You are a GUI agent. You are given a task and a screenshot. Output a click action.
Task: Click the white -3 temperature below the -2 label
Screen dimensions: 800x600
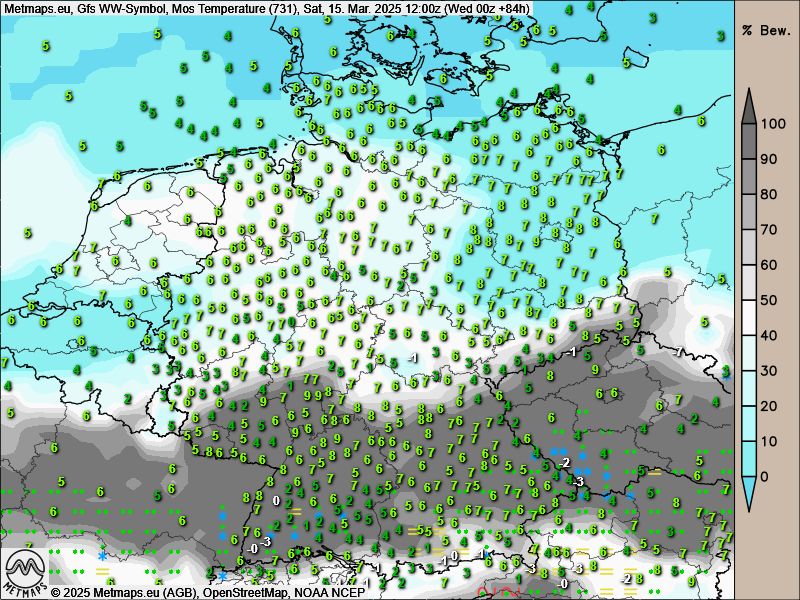[578, 482]
